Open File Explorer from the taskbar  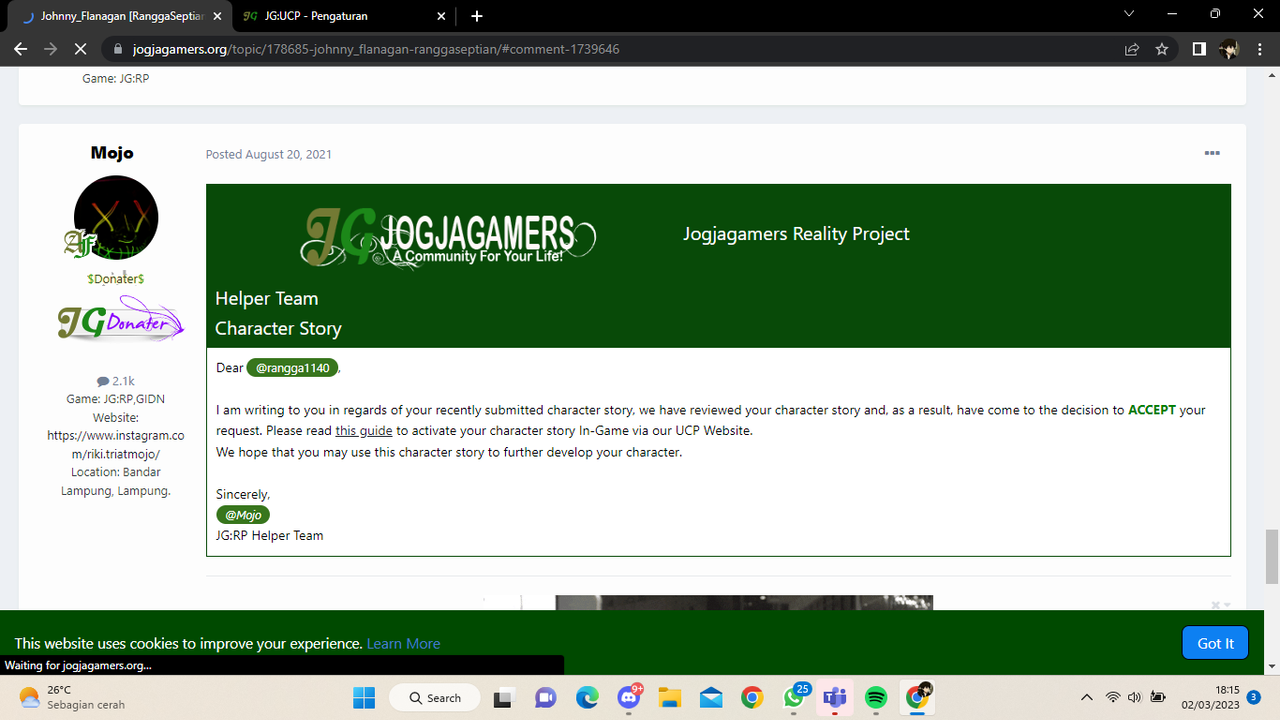pos(669,697)
